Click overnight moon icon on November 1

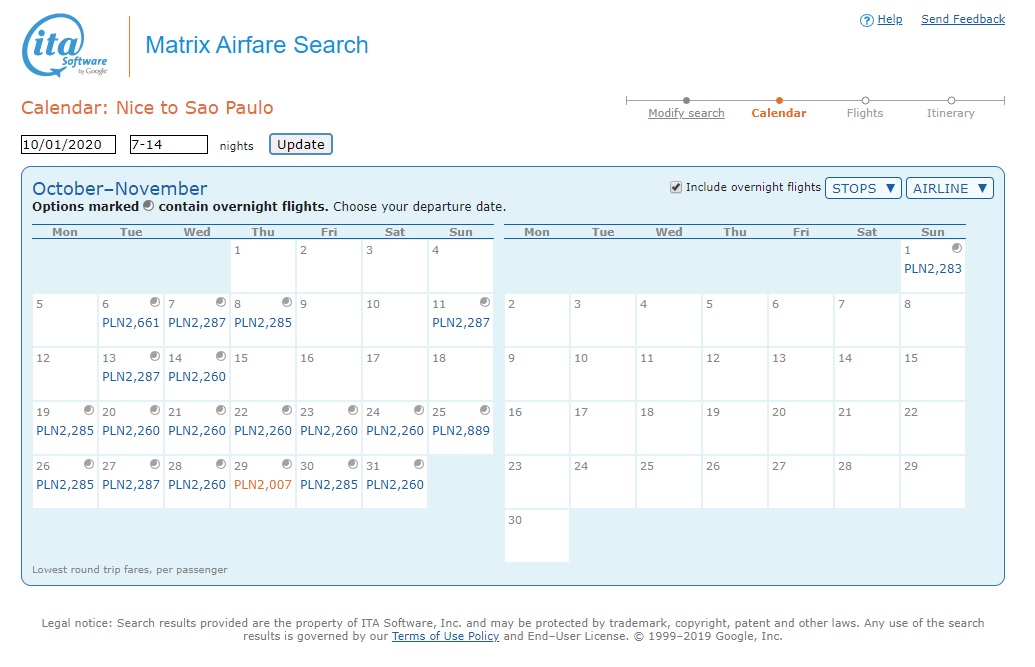pyautogui.click(x=956, y=248)
